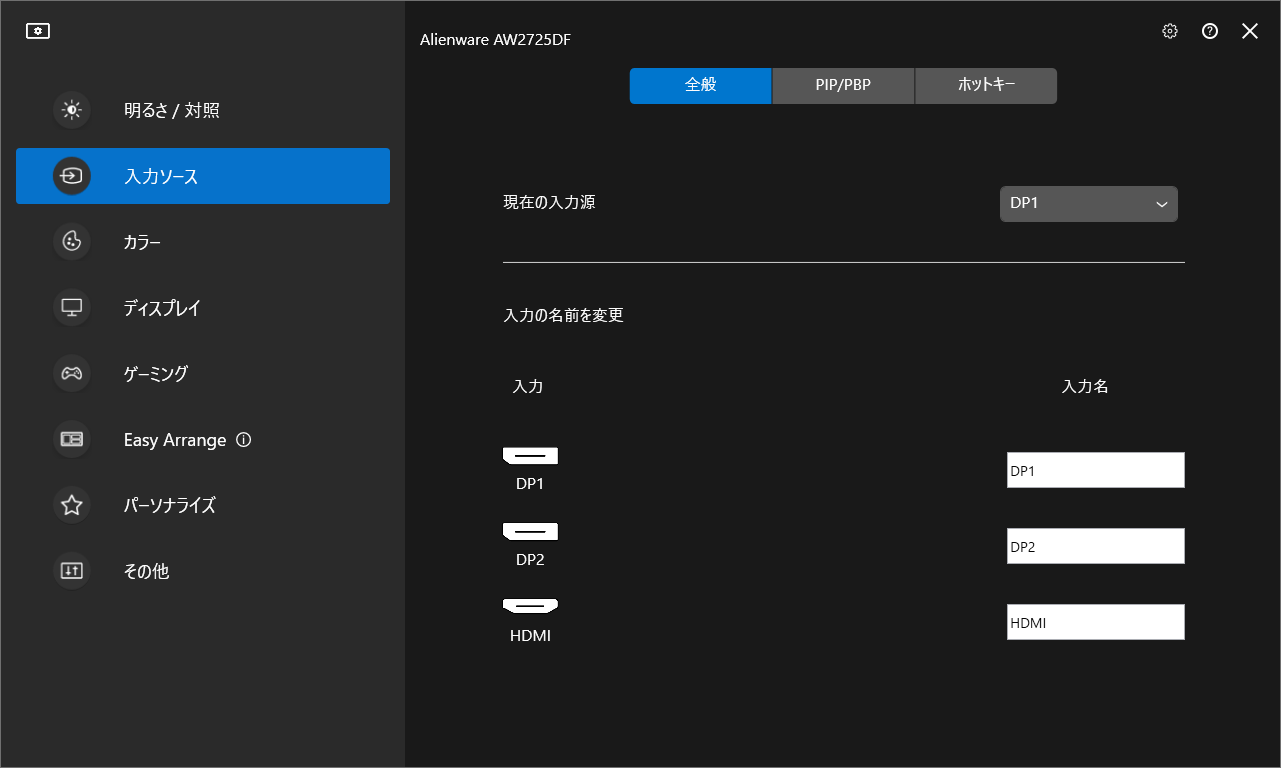Click the Easy Arrange layout icon
Viewport: 1281px width, 768px height.
coord(72,439)
